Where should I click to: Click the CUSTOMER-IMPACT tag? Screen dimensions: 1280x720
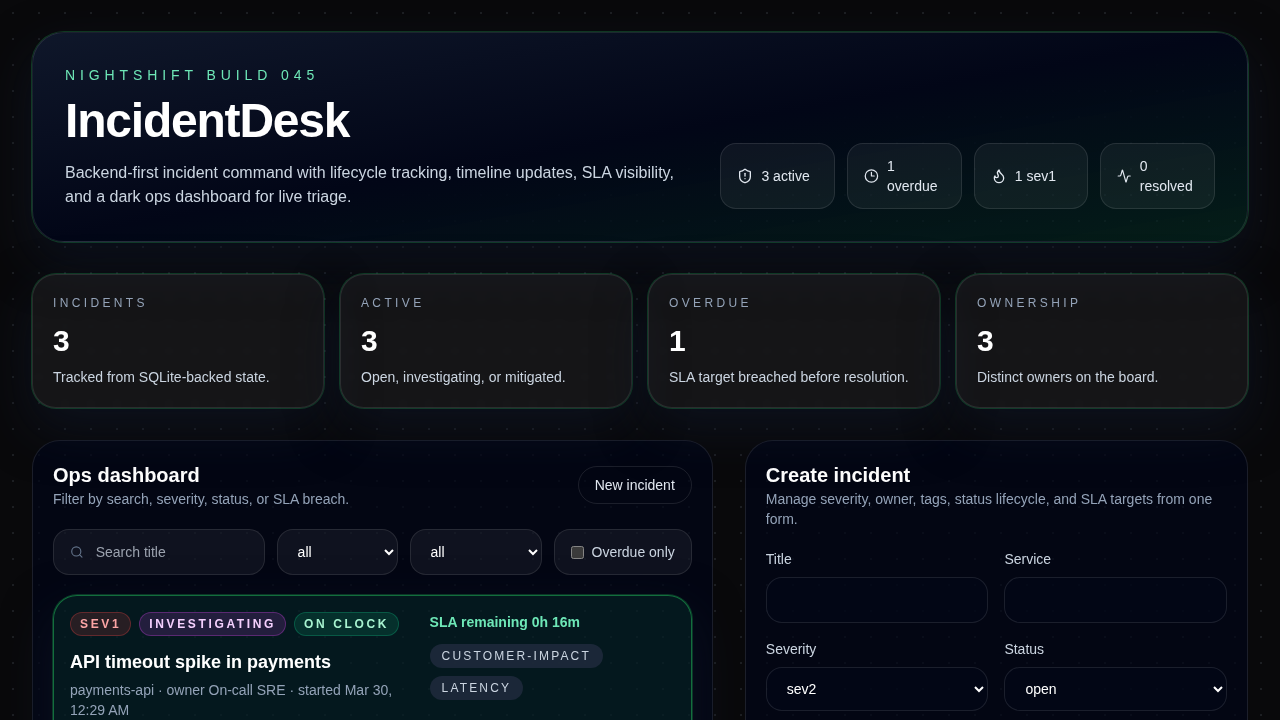[516, 656]
